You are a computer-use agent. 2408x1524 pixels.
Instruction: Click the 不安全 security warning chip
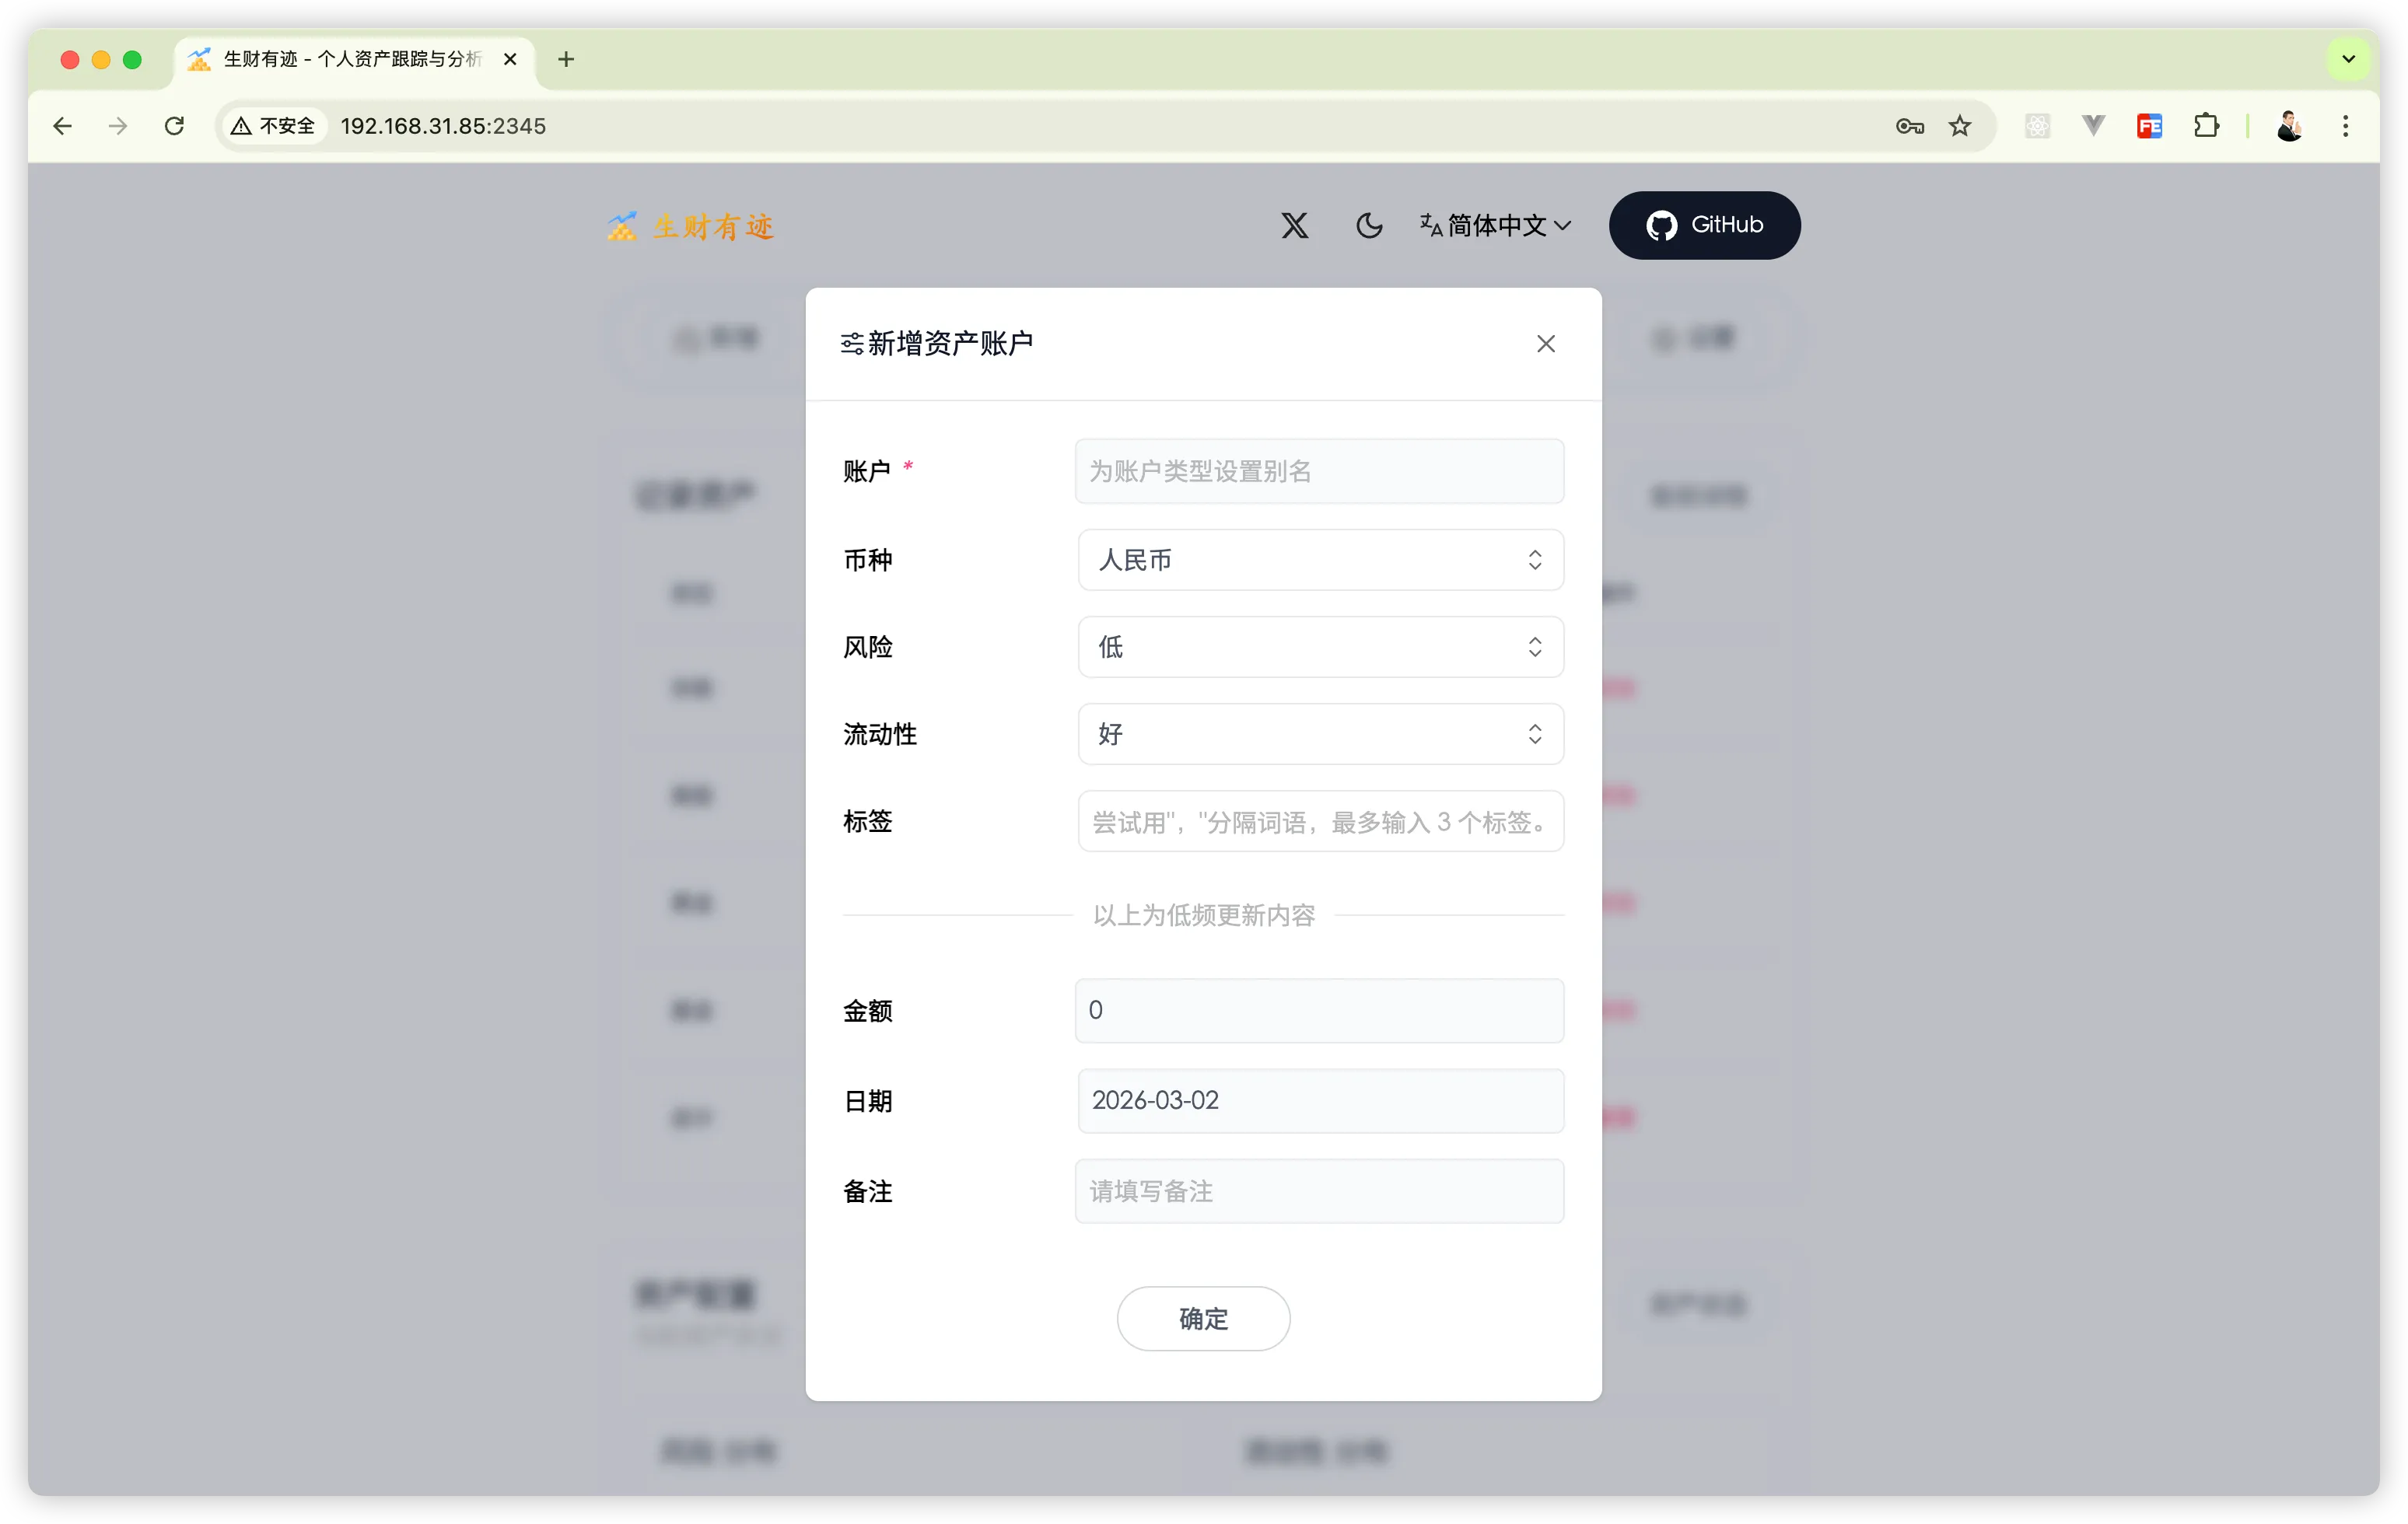pyautogui.click(x=273, y=126)
